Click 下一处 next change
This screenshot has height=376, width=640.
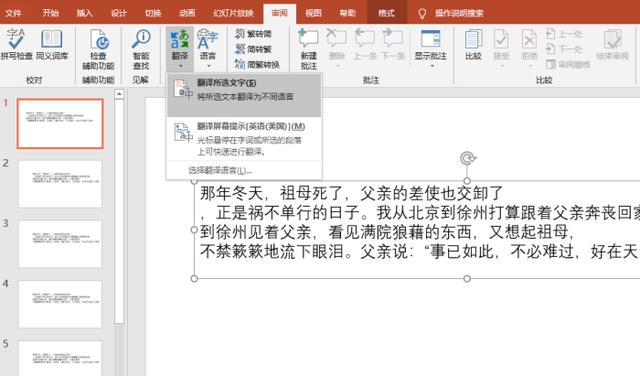[x=564, y=49]
